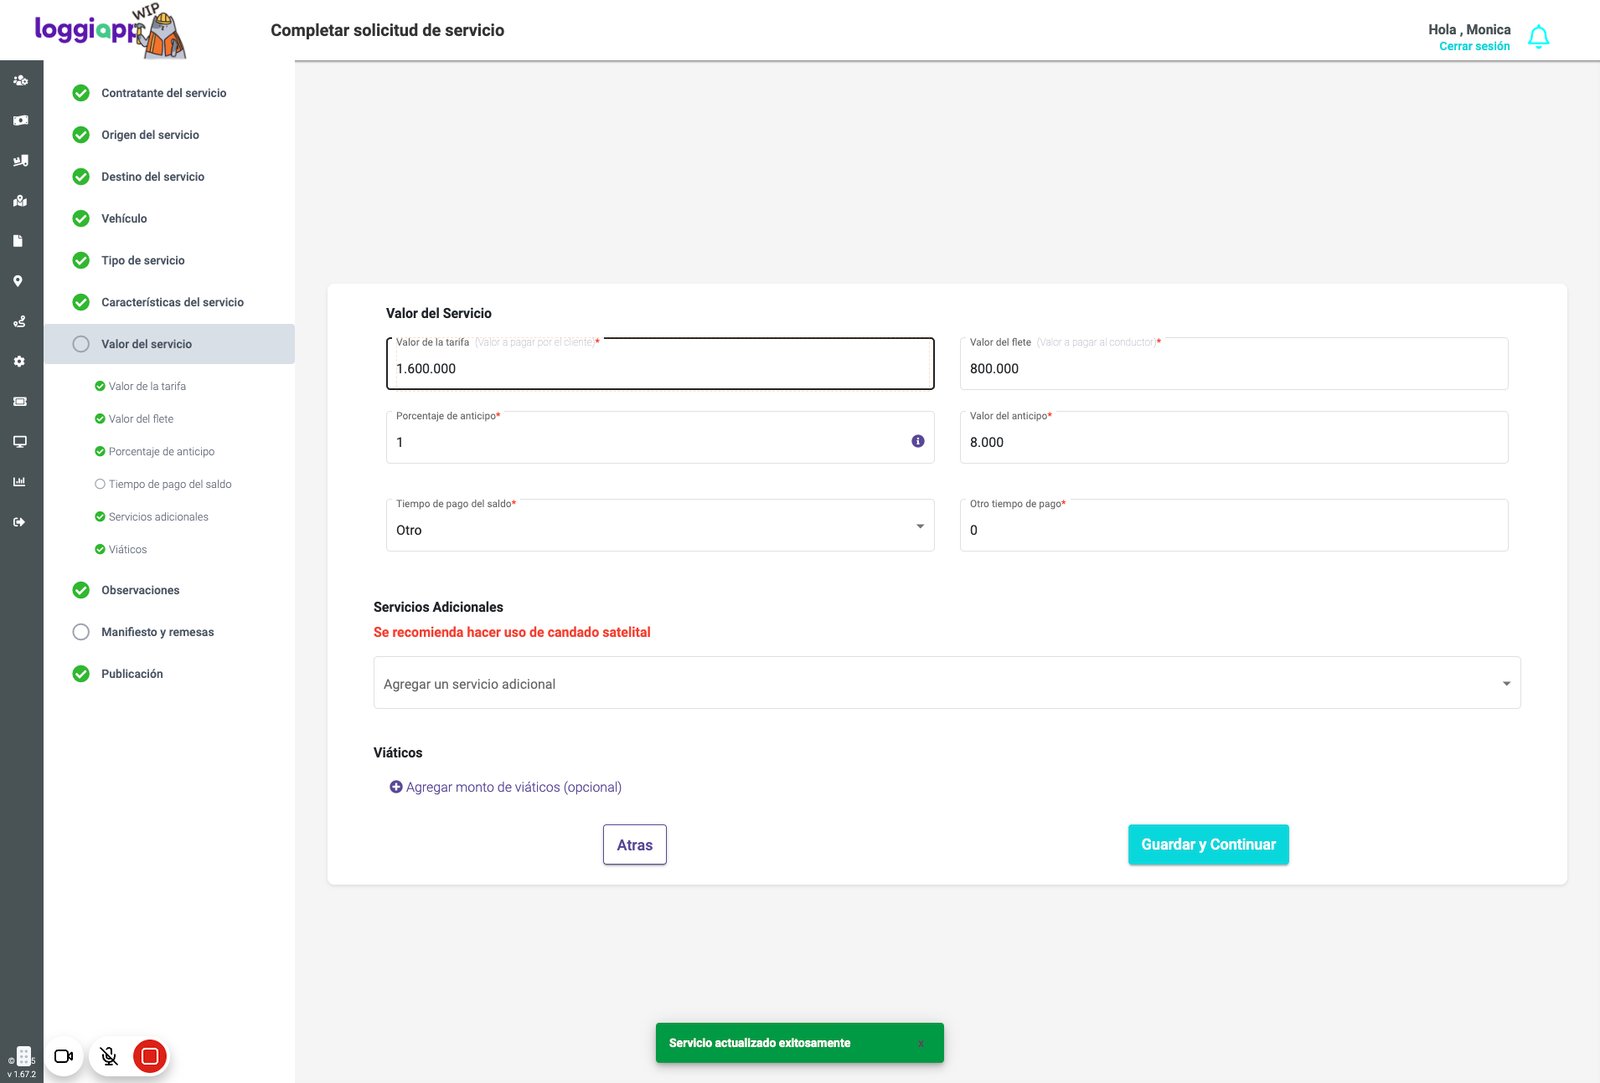The height and width of the screenshot is (1083, 1600).
Task: Toggle the camera recording button
Action: click(x=64, y=1056)
